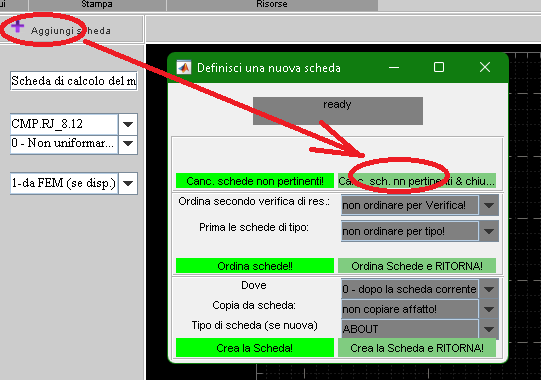
Task: Click the ready status field
Action: coord(338,111)
